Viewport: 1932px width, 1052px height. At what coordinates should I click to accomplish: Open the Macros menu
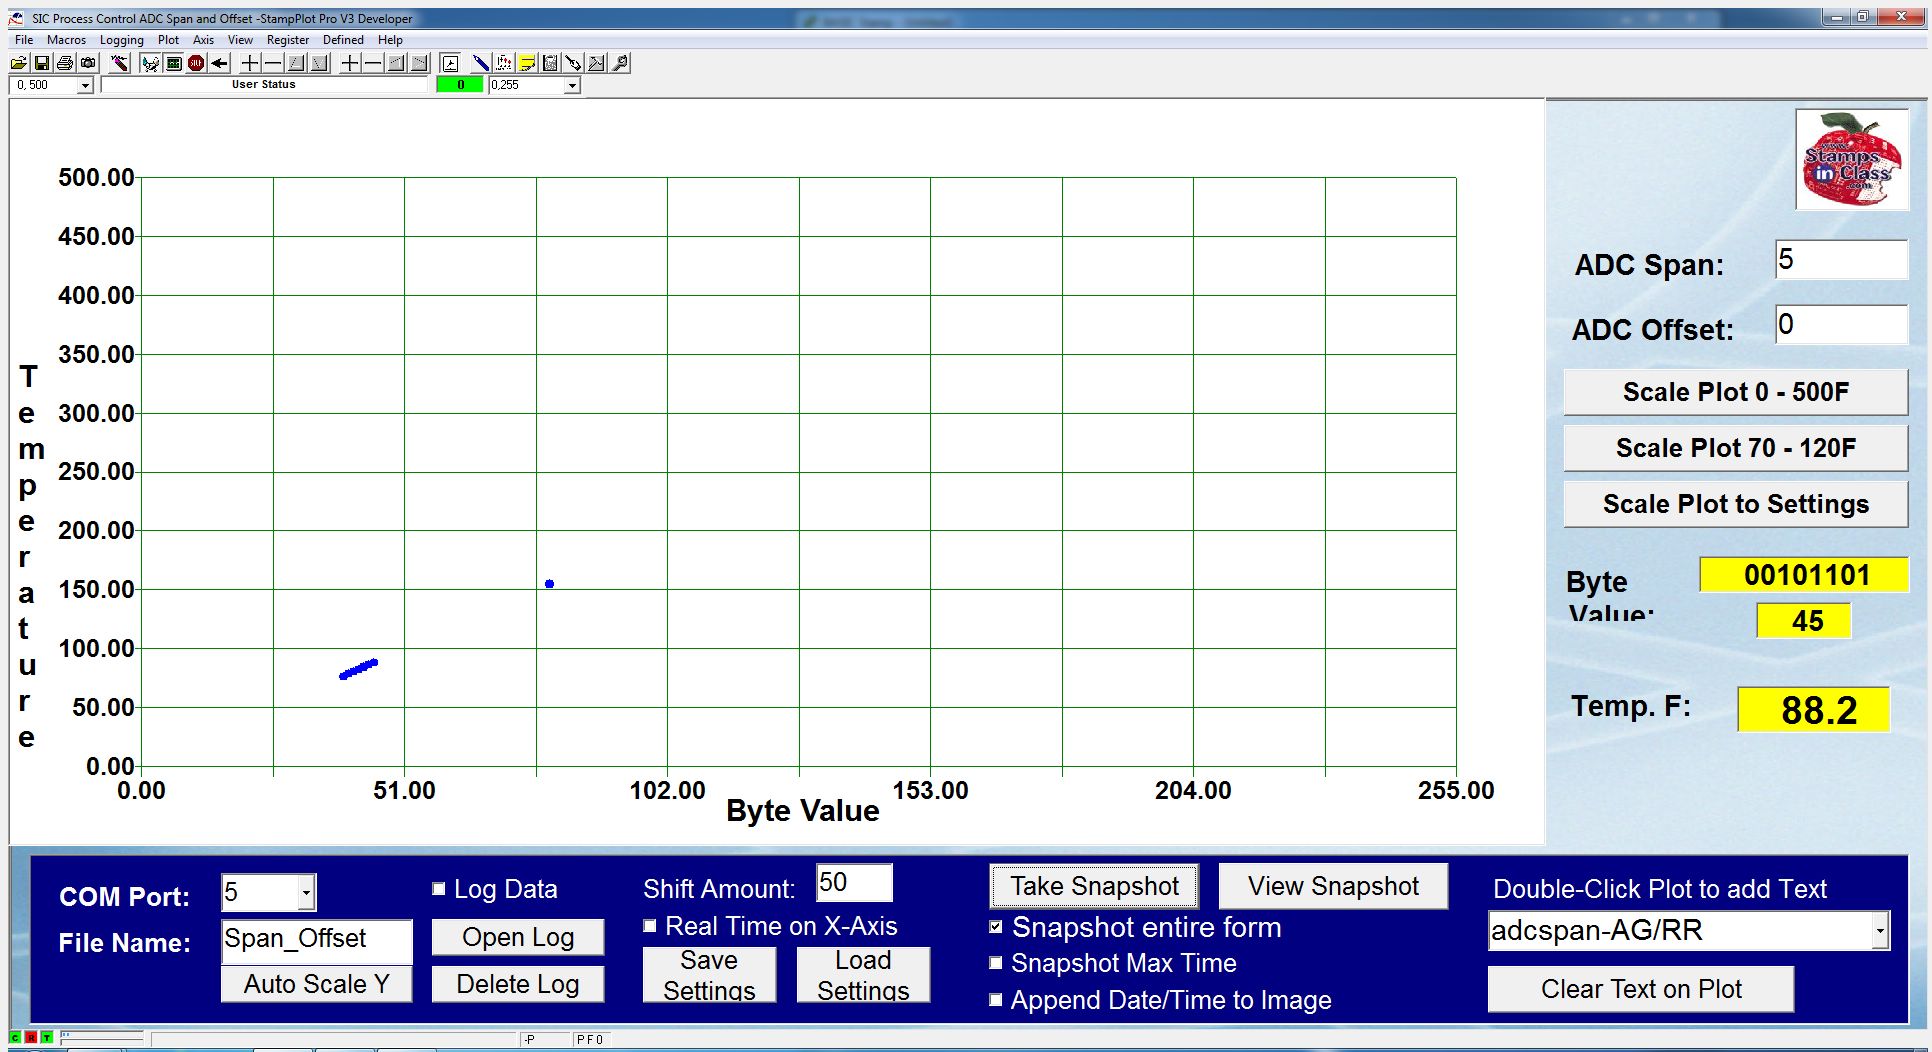(x=66, y=40)
